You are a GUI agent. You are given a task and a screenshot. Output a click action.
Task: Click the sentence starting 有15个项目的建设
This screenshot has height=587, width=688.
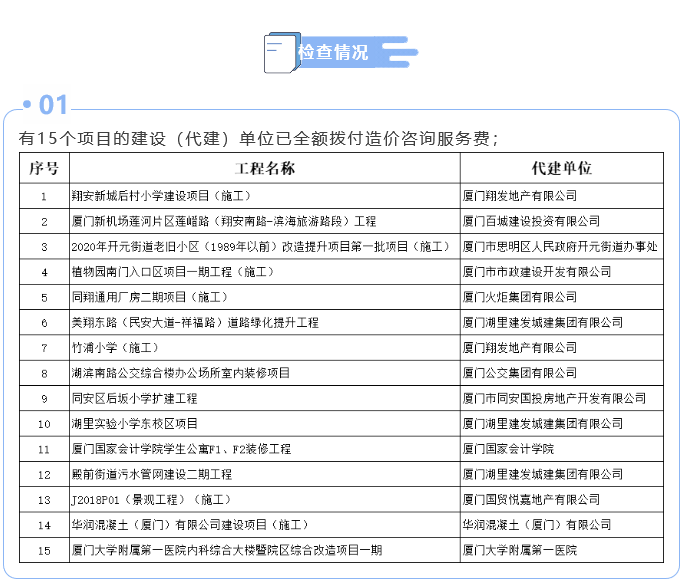click(258, 139)
